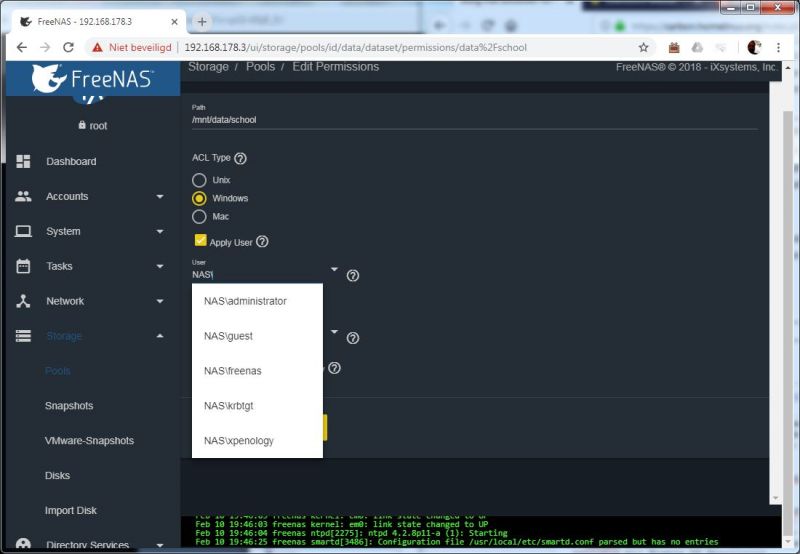
Task: Open Pools in the sidebar
Action: pos(58,371)
